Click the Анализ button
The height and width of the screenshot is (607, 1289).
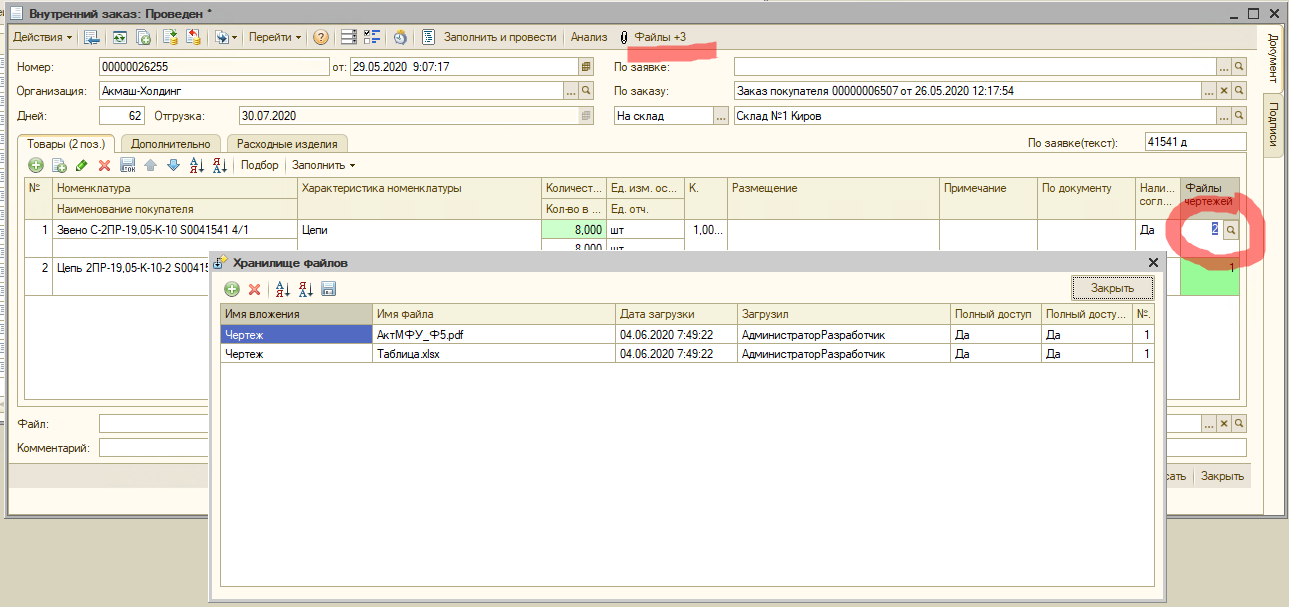[x=589, y=37]
